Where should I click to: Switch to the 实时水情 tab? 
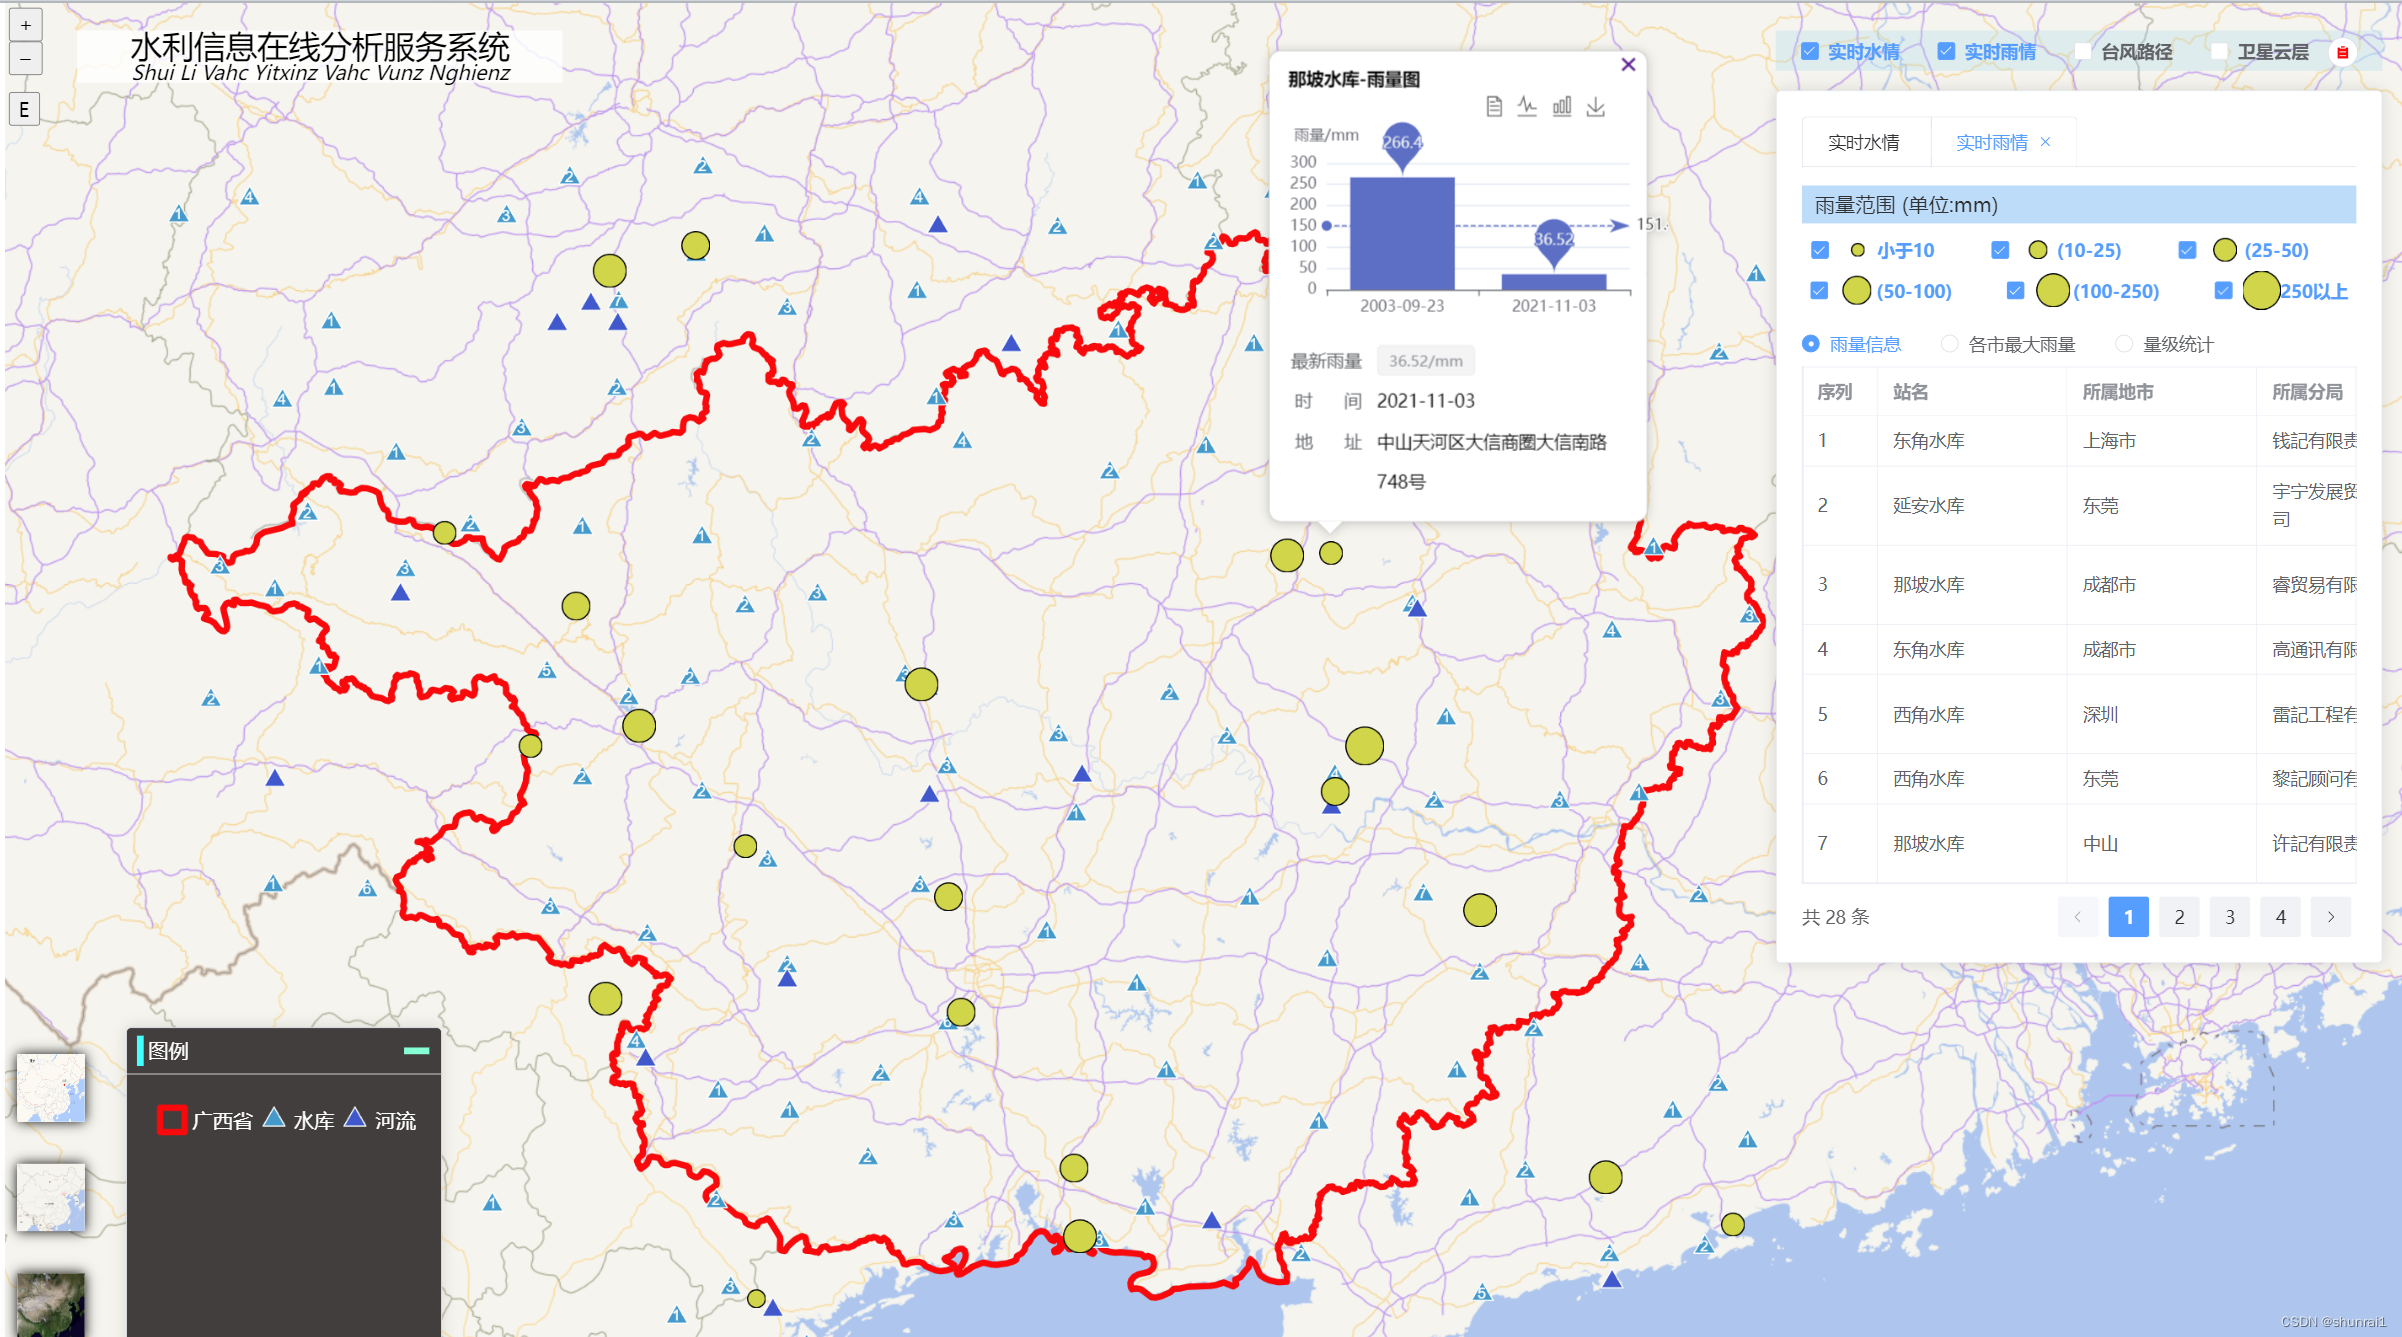(1863, 142)
